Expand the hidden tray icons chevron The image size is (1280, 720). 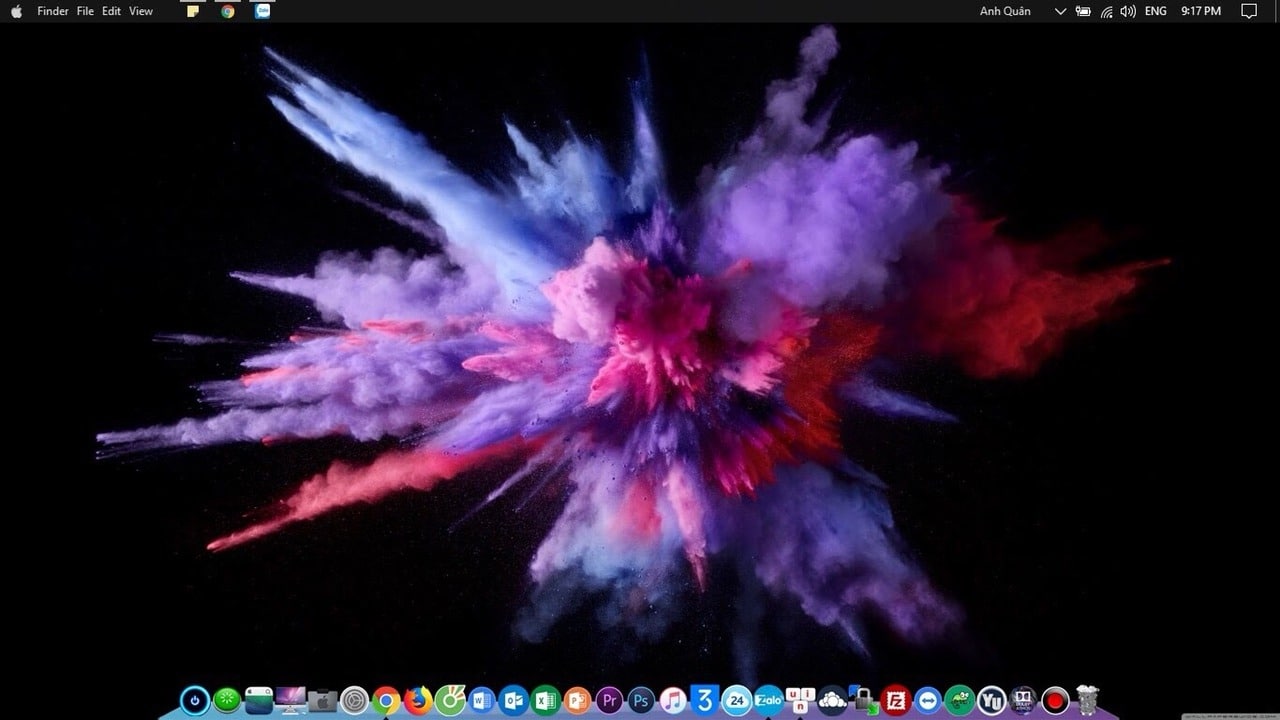[x=1060, y=11]
